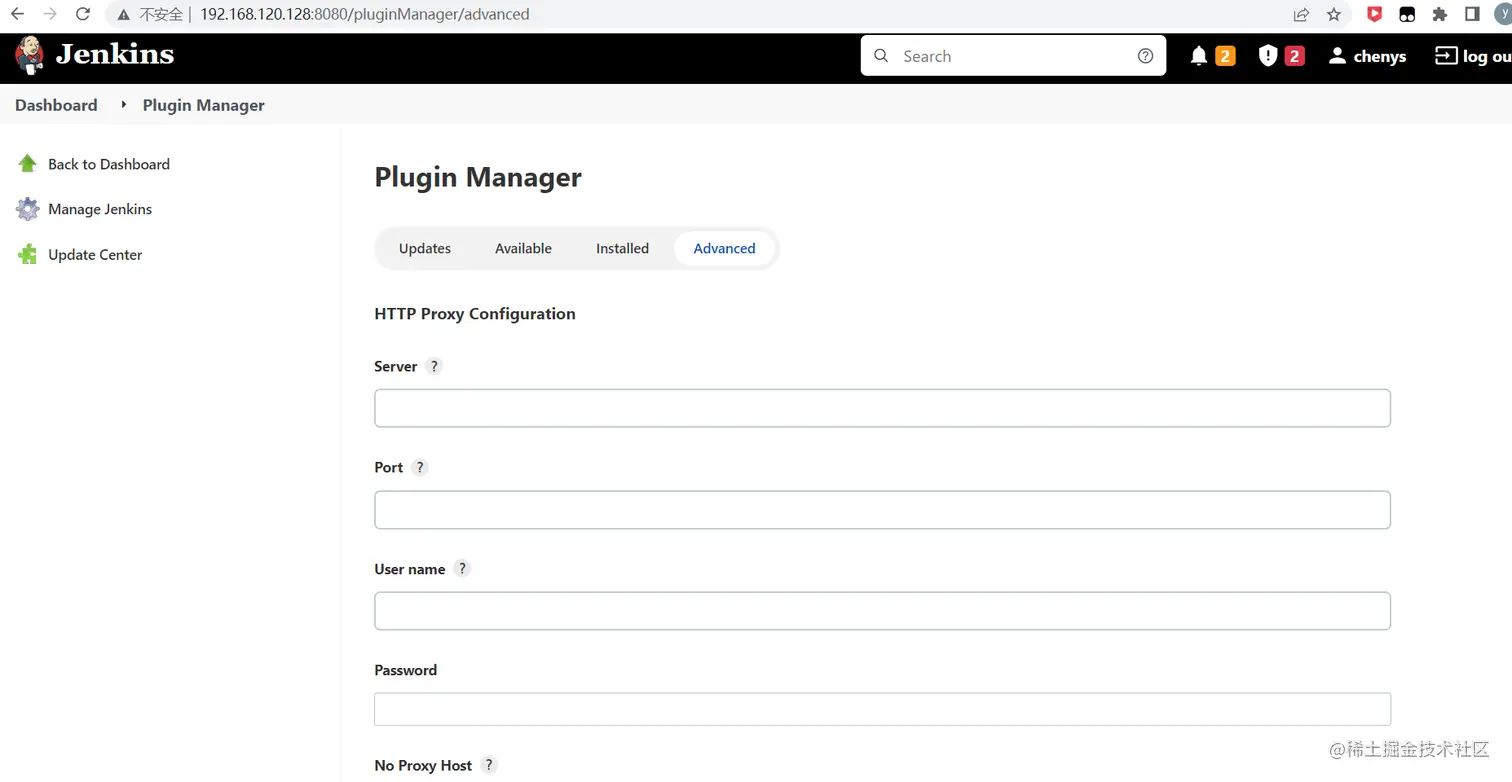Open the Plugin Manager breadcrumb link

click(204, 105)
